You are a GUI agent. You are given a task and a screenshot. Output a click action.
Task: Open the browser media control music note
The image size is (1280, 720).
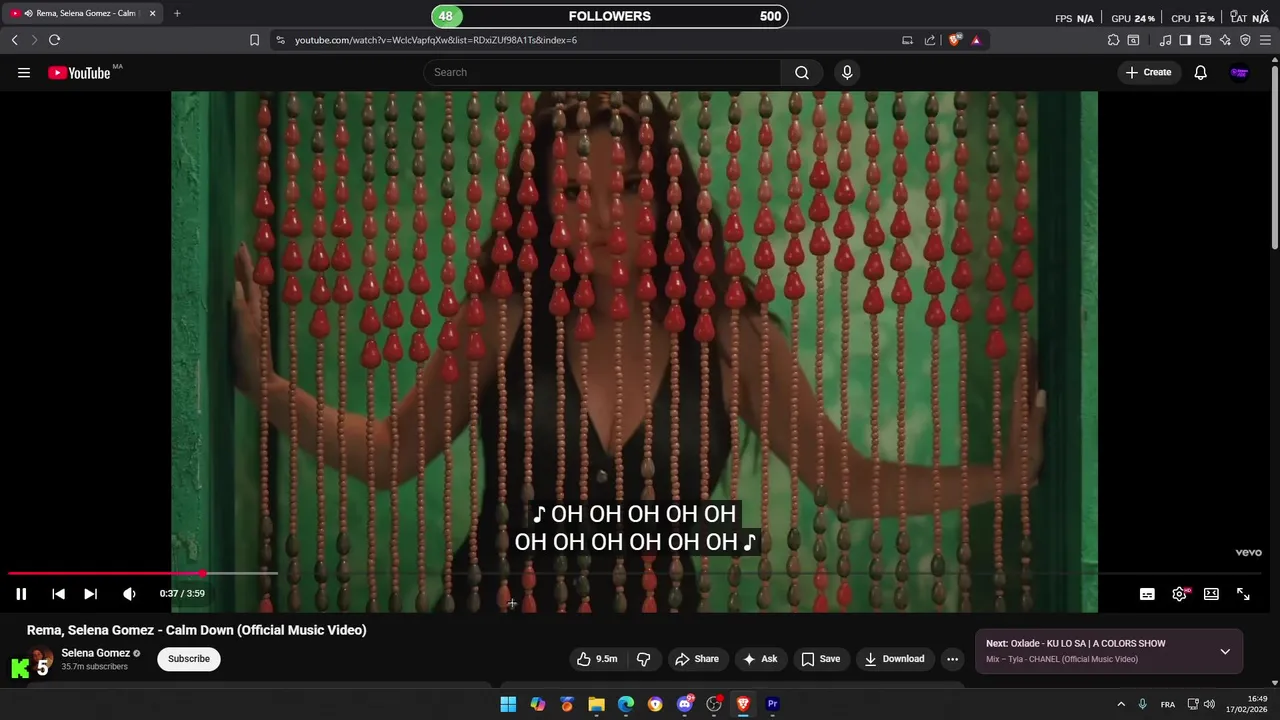click(x=1165, y=40)
